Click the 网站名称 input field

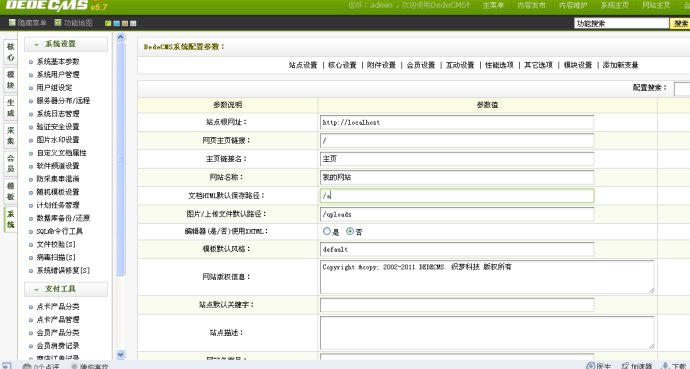(x=457, y=178)
